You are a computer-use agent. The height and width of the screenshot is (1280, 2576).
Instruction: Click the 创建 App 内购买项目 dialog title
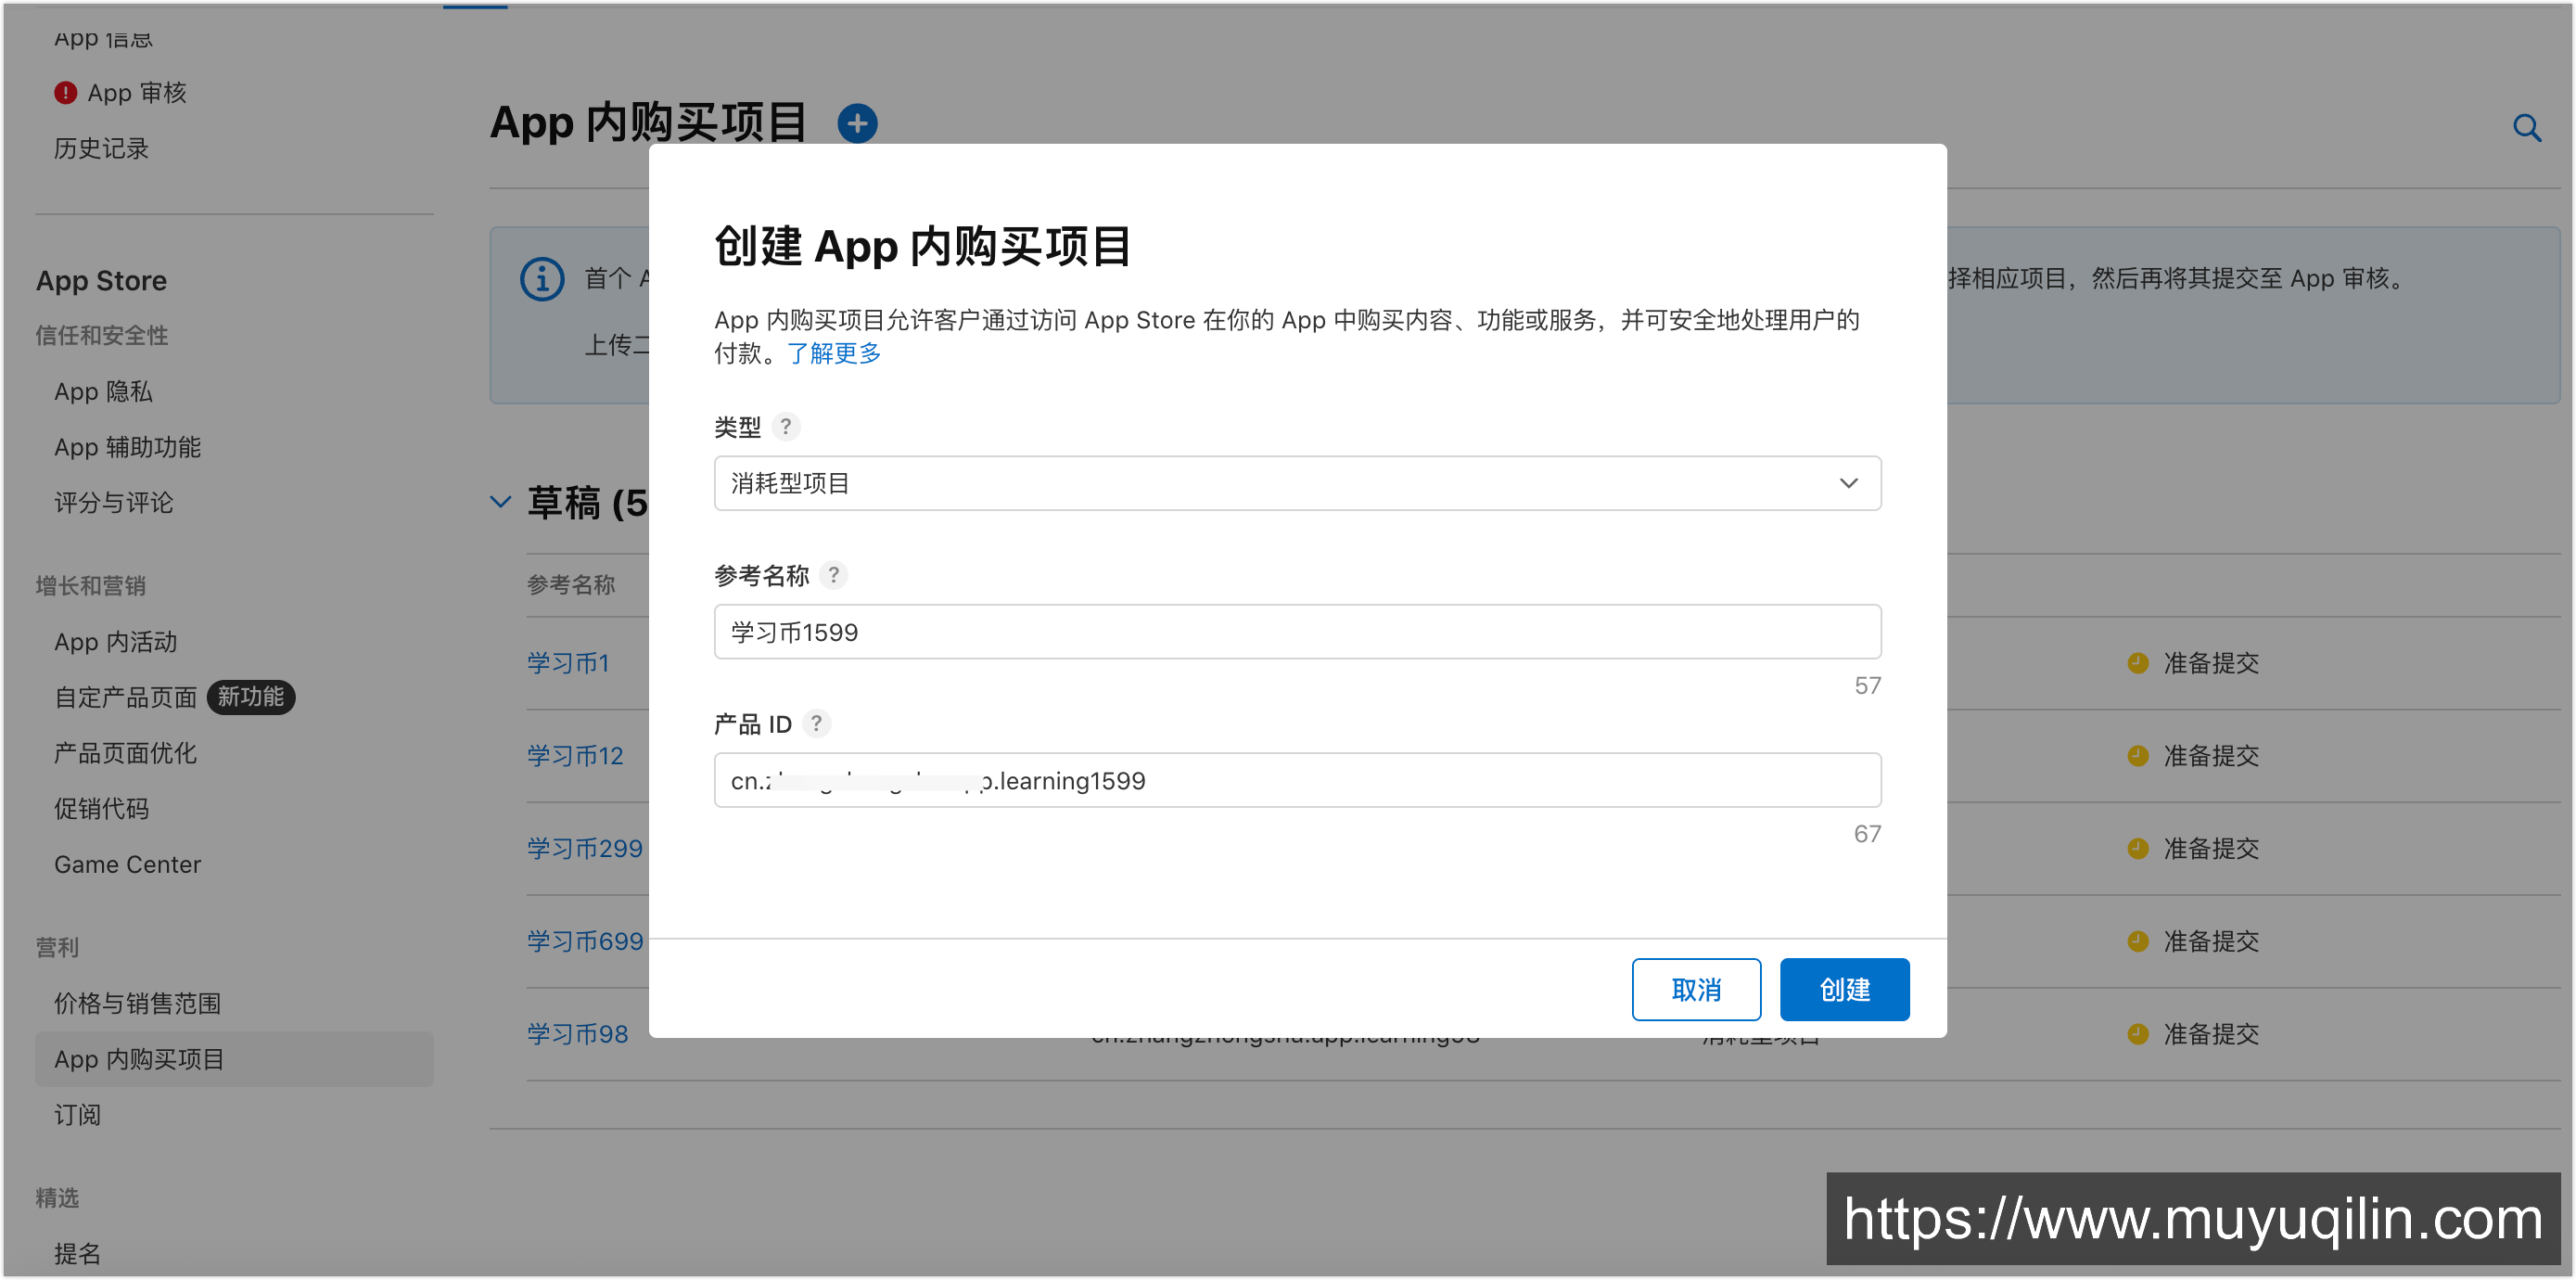tap(922, 246)
